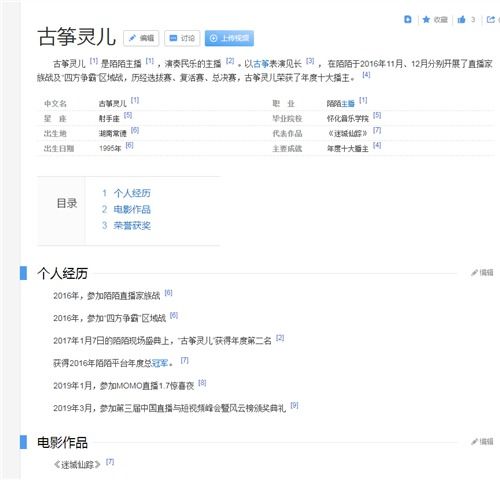The width and height of the screenshot is (500, 480).
Task: Click the line 2017年1月7日的陌陌现场盛典上
Action: 162,341
